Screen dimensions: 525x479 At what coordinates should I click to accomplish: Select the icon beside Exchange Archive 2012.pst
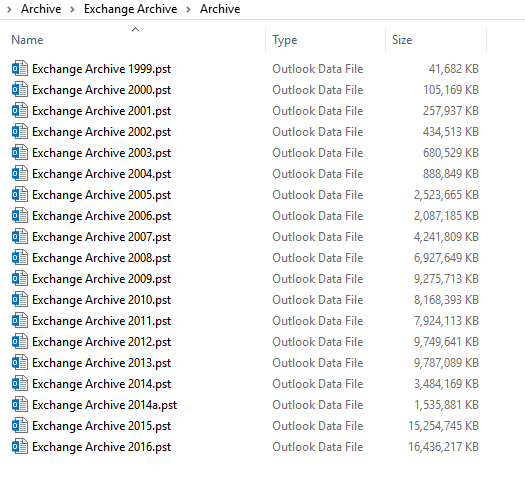pyautogui.click(x=20, y=342)
